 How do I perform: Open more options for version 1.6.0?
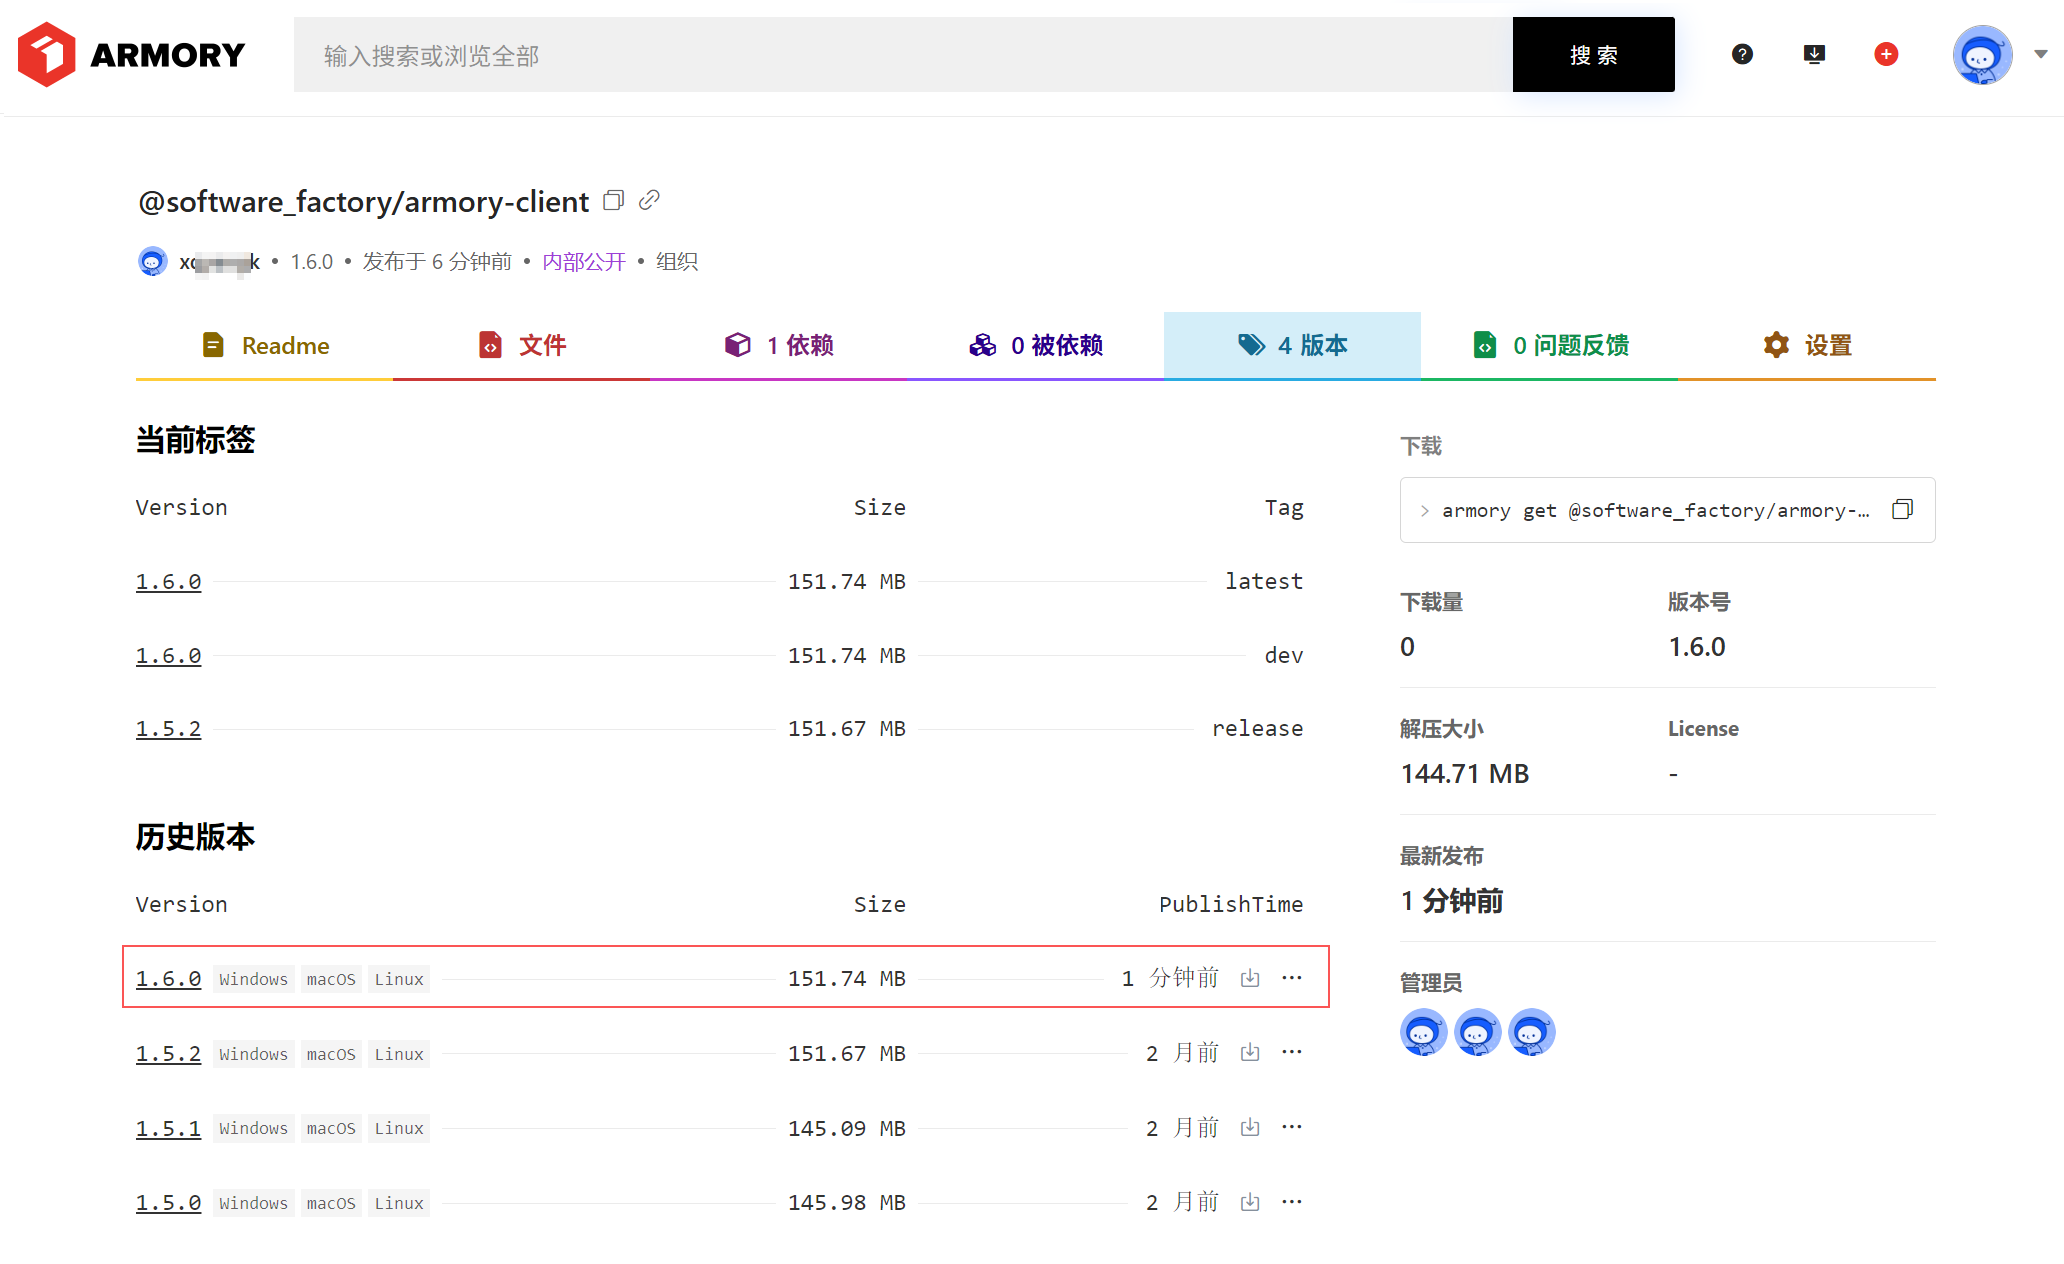point(1292,978)
